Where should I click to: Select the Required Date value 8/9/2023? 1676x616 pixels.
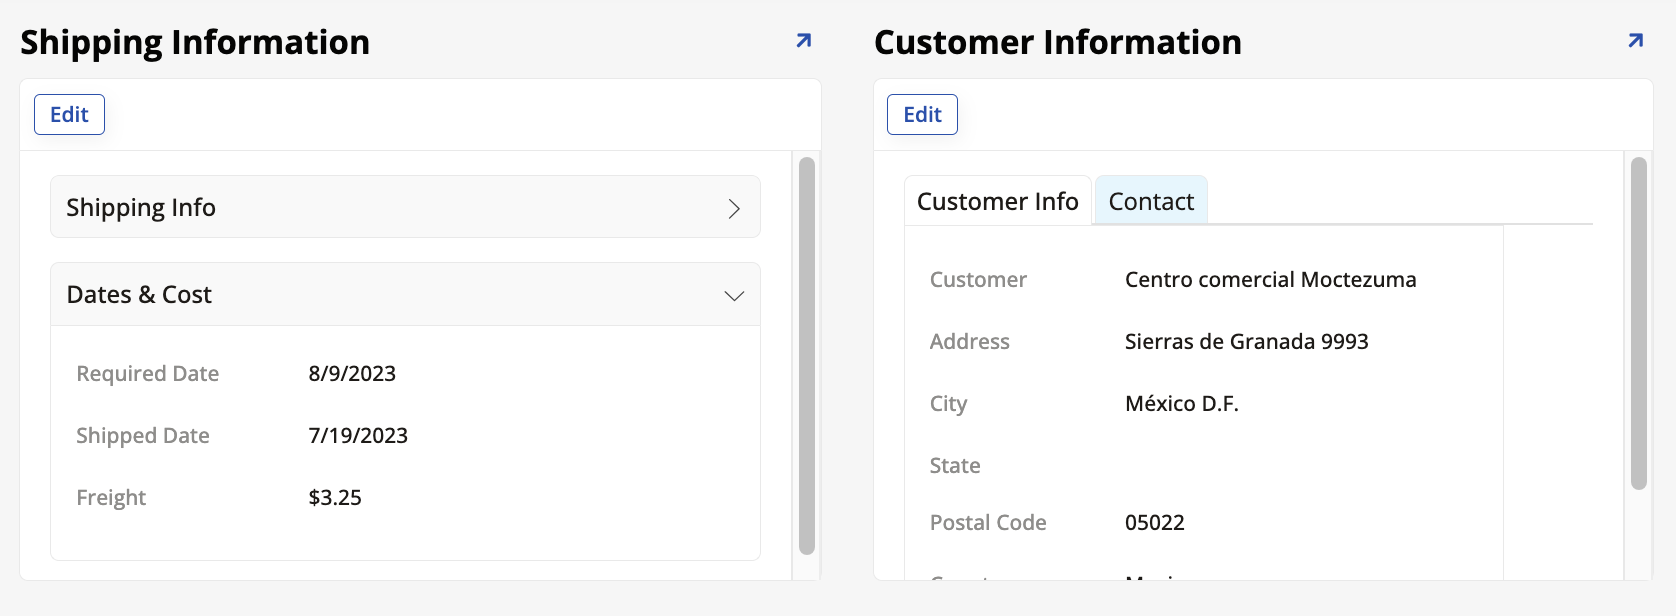pos(352,374)
